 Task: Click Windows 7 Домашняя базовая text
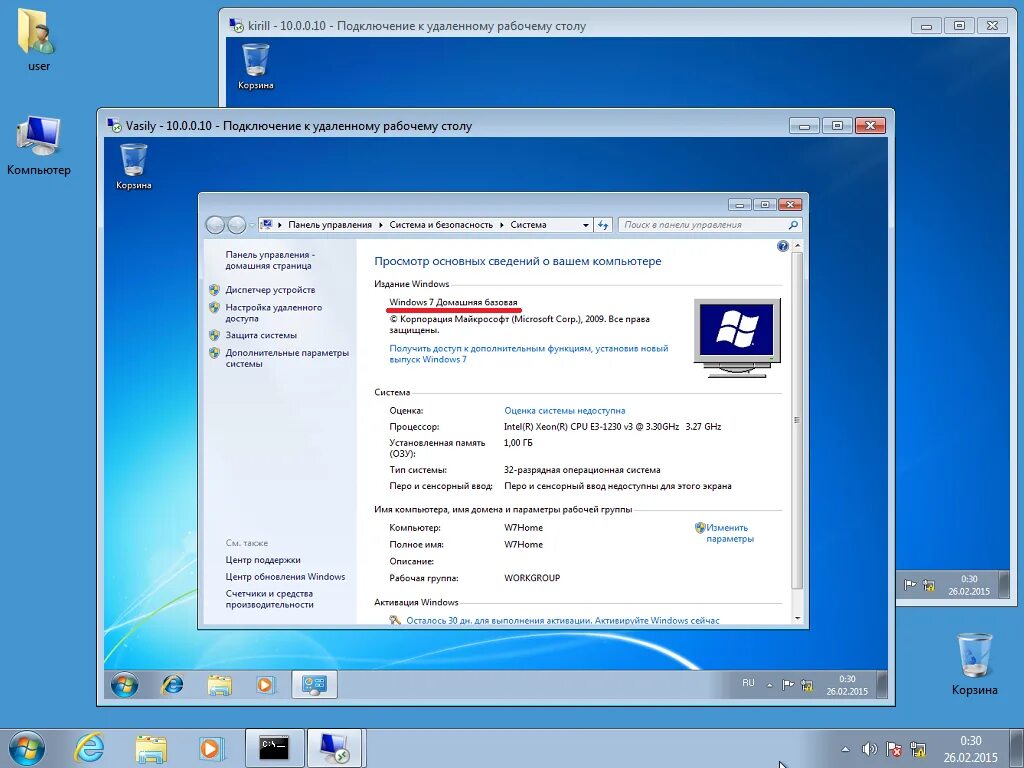[x=453, y=302]
